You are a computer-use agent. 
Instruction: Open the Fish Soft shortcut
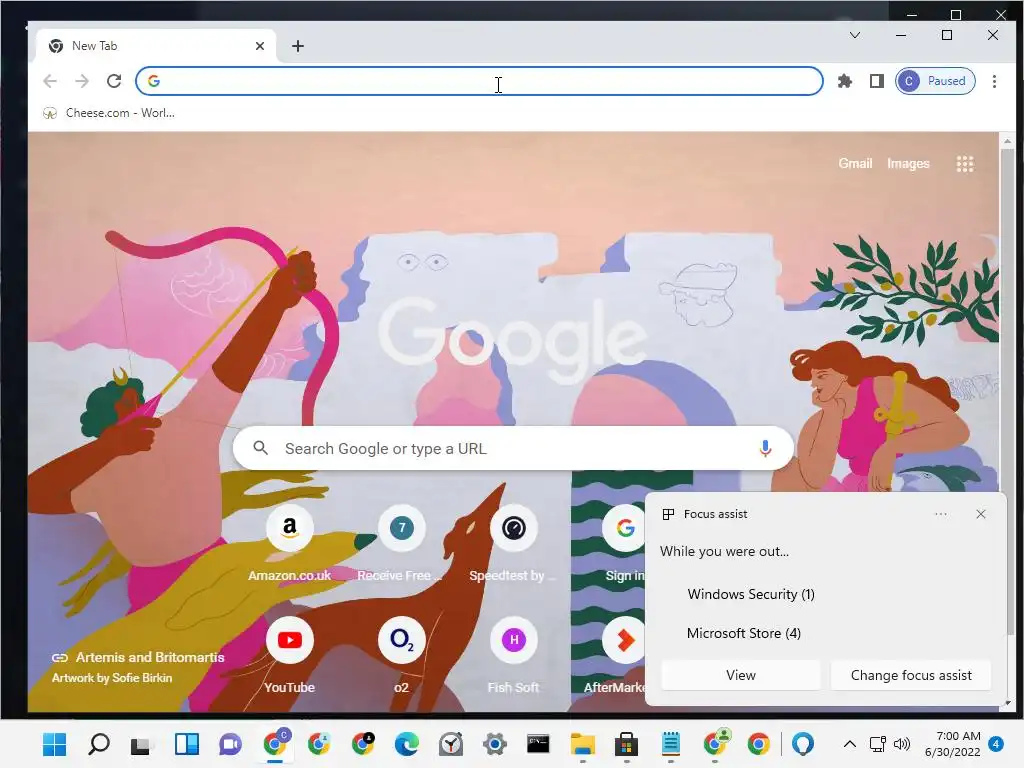coord(513,655)
